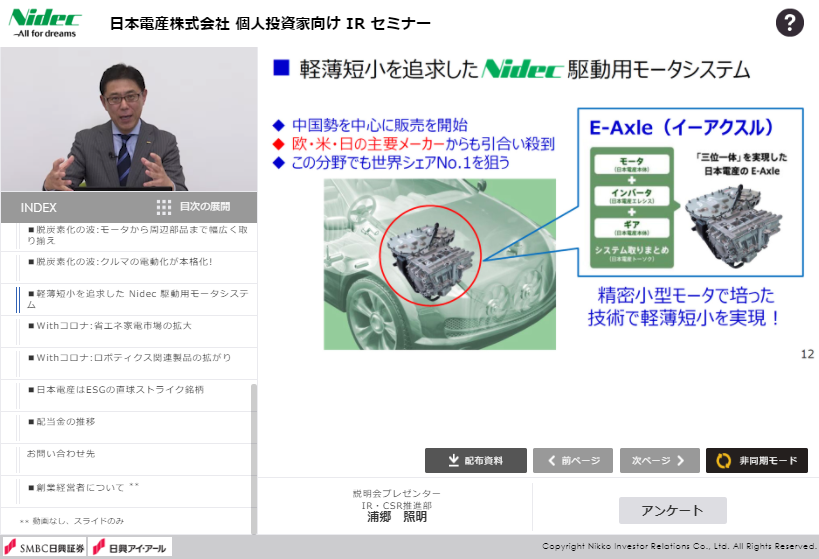
Task: Click the index list scrollbar
Action: pos(254,459)
